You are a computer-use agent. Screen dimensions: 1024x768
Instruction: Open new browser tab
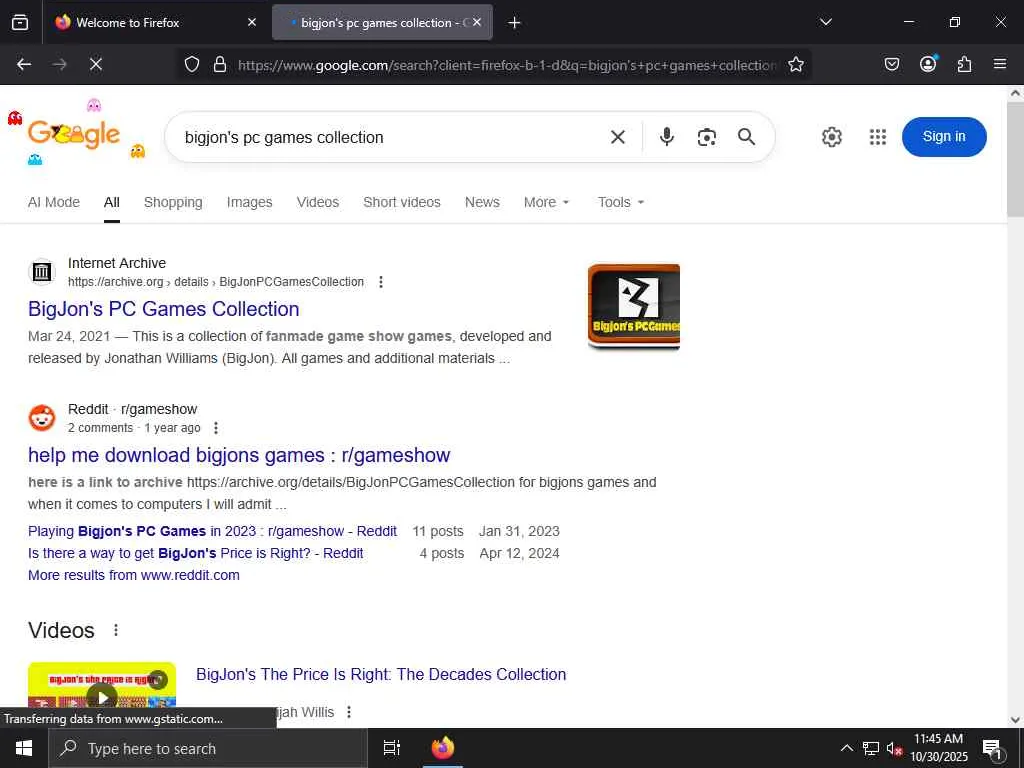coord(514,23)
